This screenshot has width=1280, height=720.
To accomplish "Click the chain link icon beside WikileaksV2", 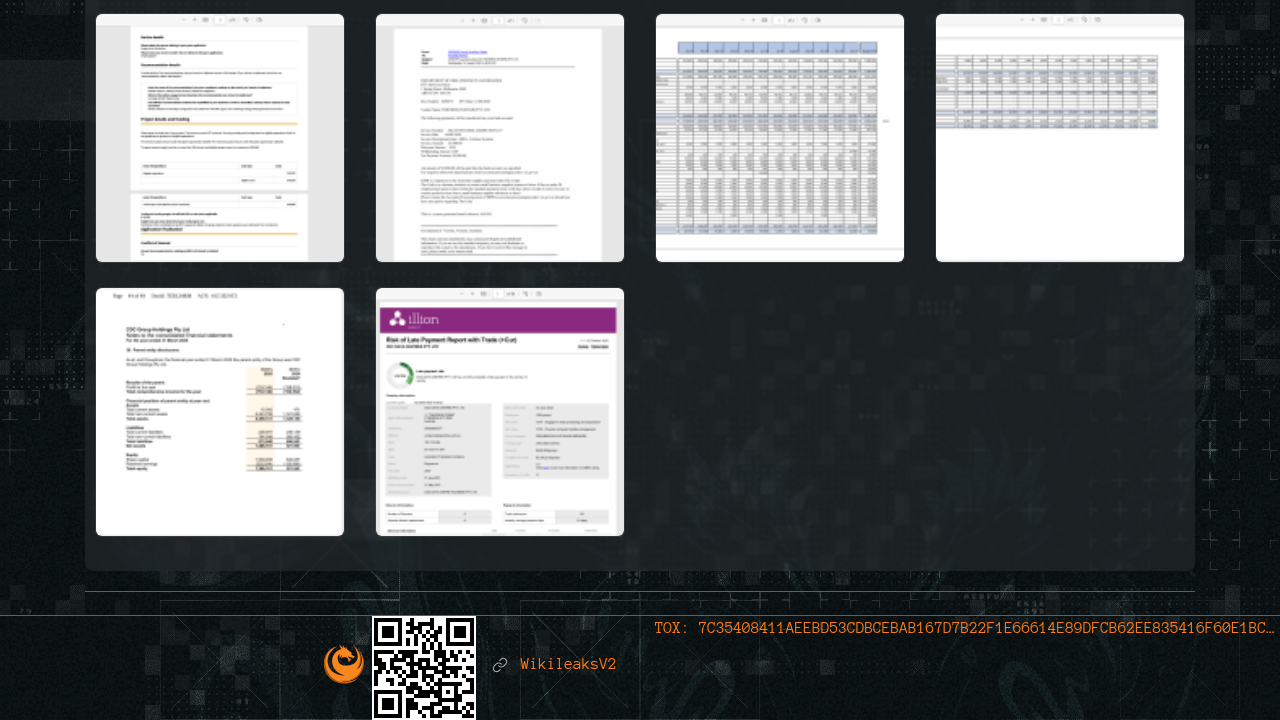I will point(500,665).
